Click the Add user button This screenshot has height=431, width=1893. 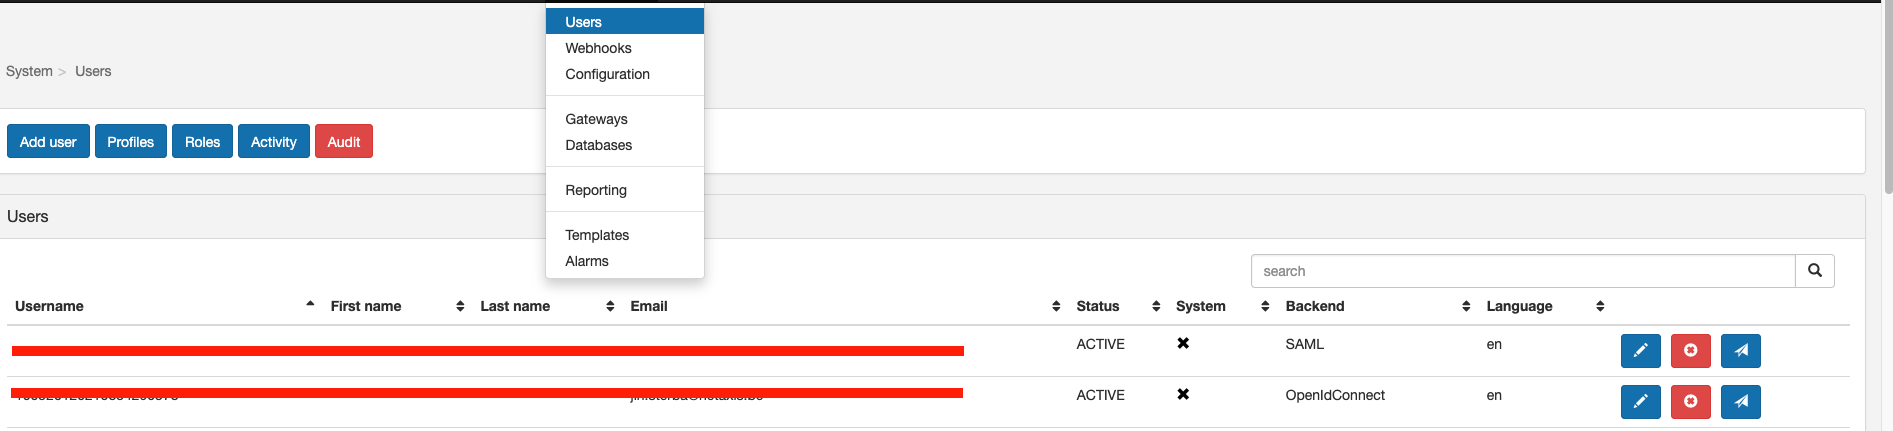click(48, 142)
